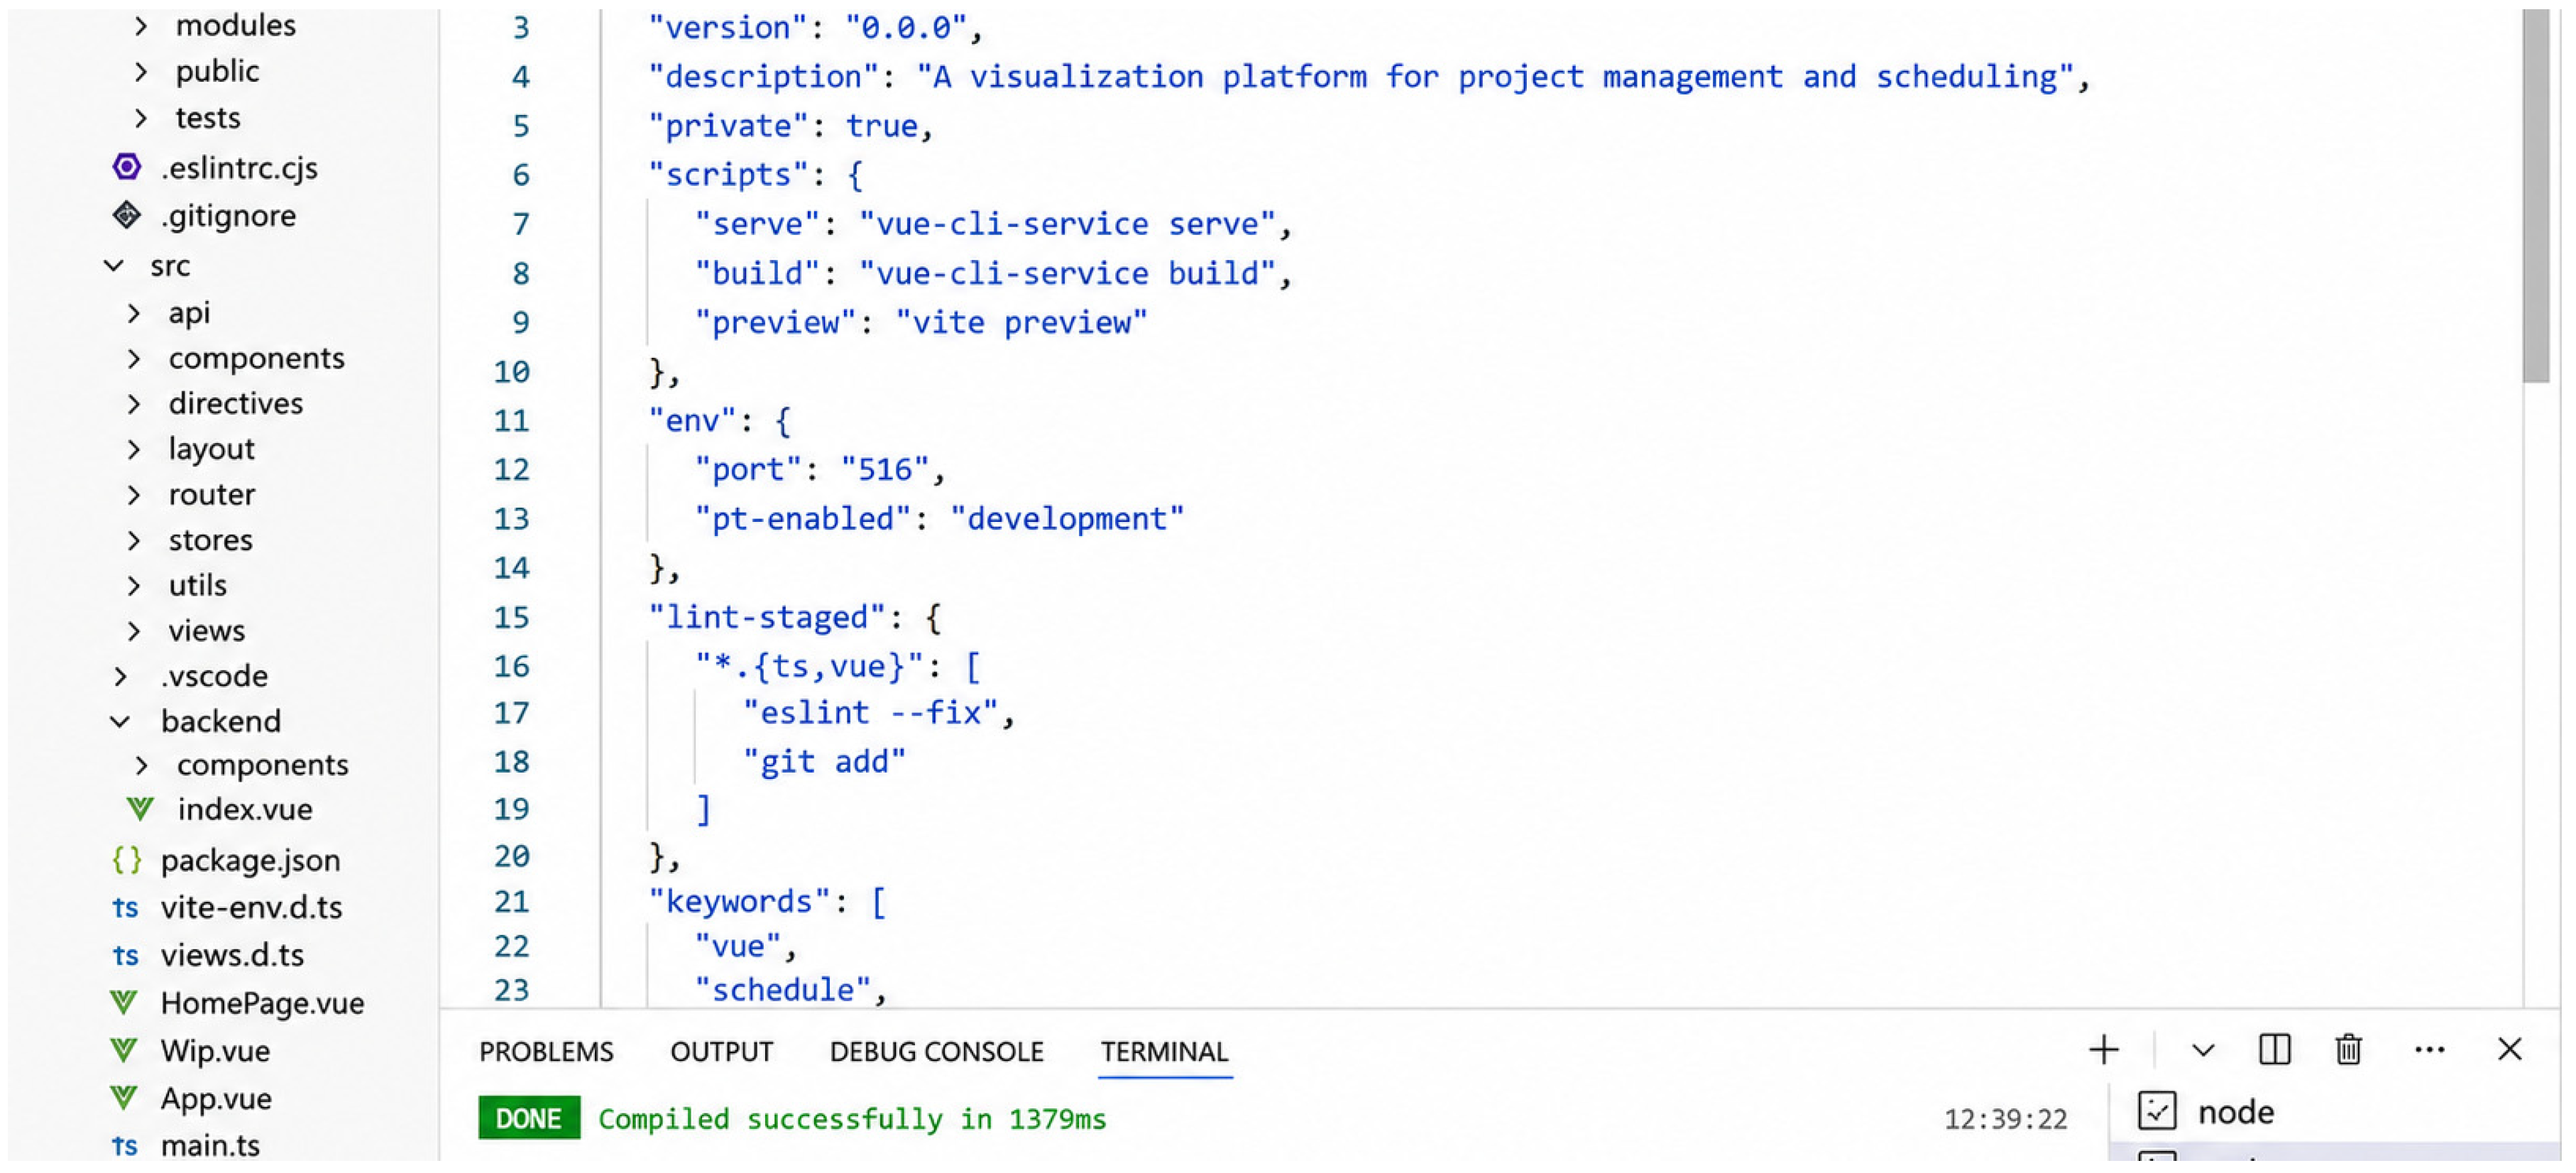2576x1173 pixels.
Task: Click "Compiled successfully in 1379ms" terminal message
Action: pyautogui.click(x=852, y=1119)
